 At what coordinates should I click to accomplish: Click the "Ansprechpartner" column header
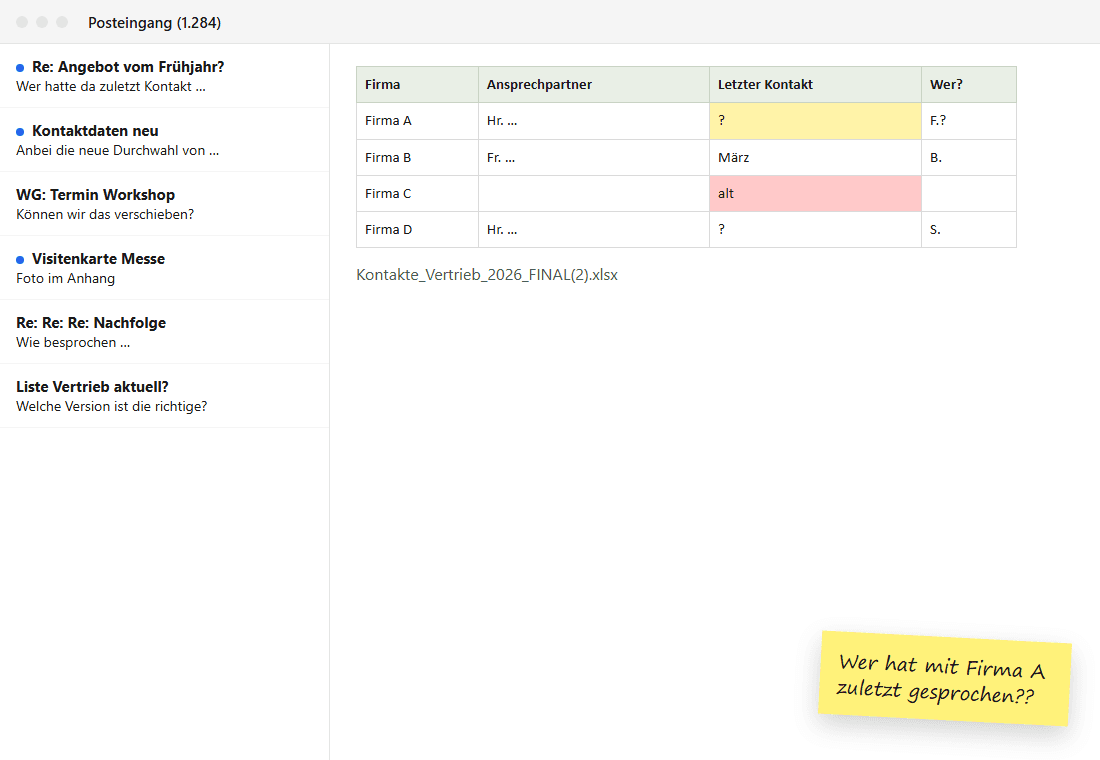593,85
